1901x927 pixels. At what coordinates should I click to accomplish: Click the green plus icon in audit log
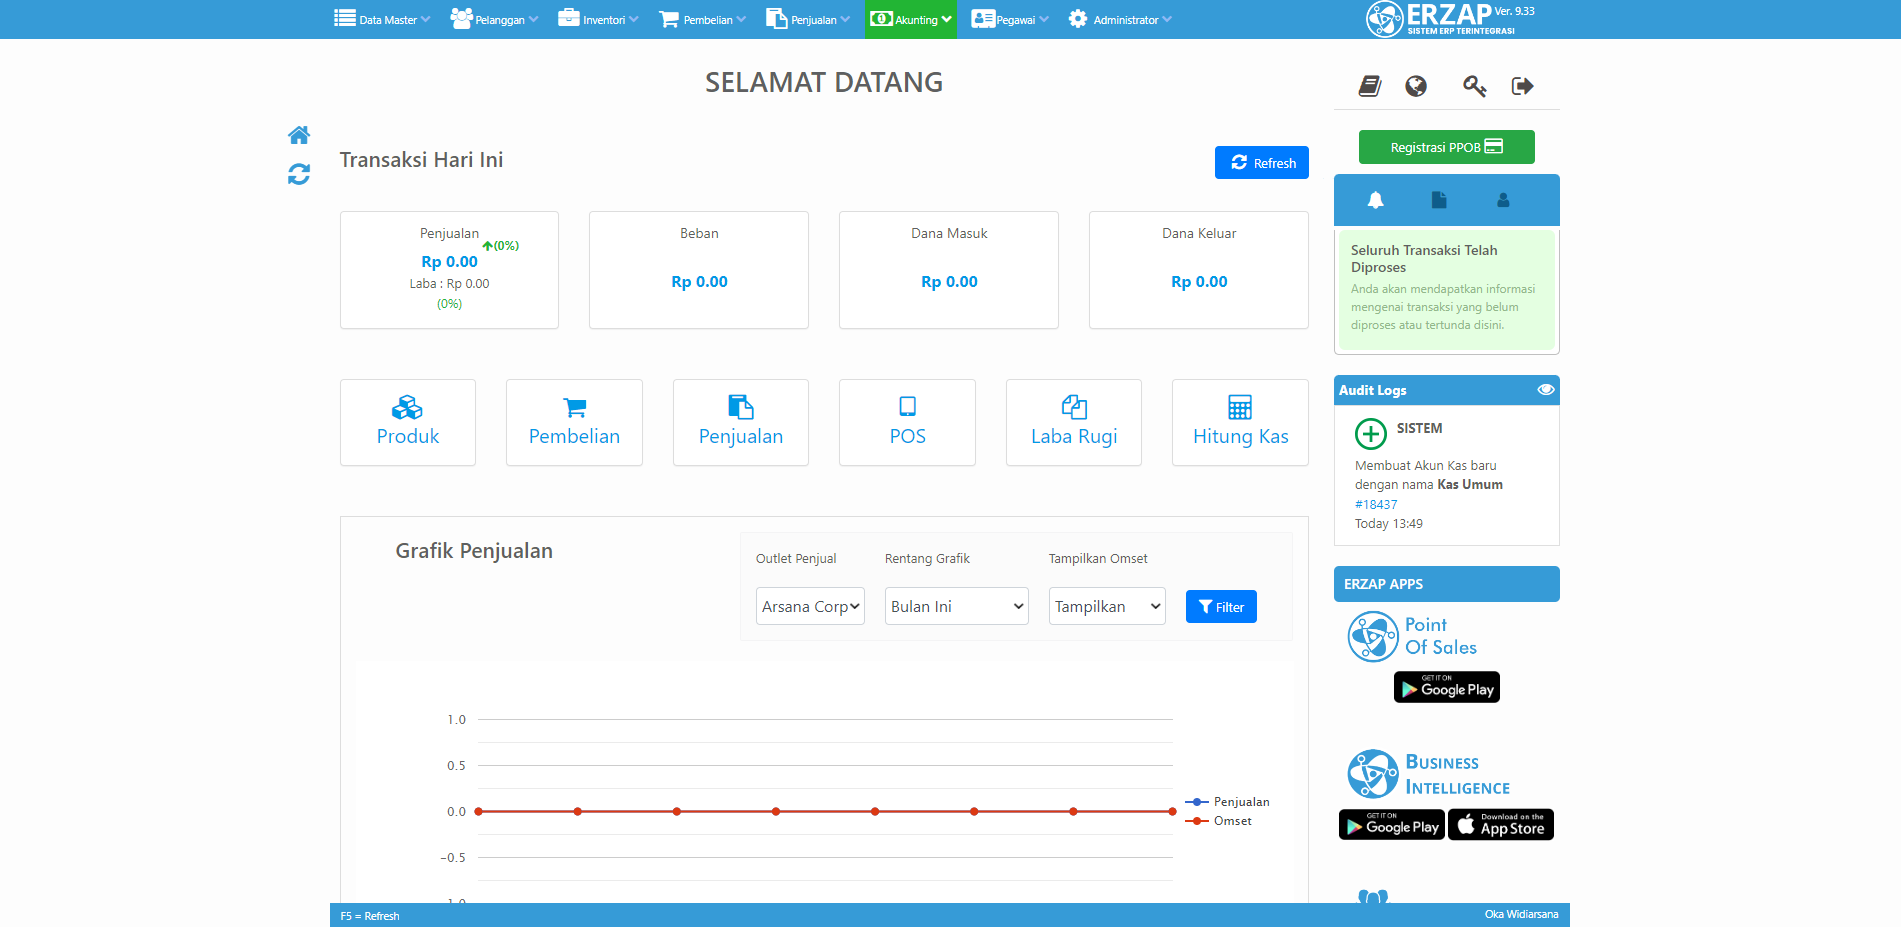point(1371,434)
